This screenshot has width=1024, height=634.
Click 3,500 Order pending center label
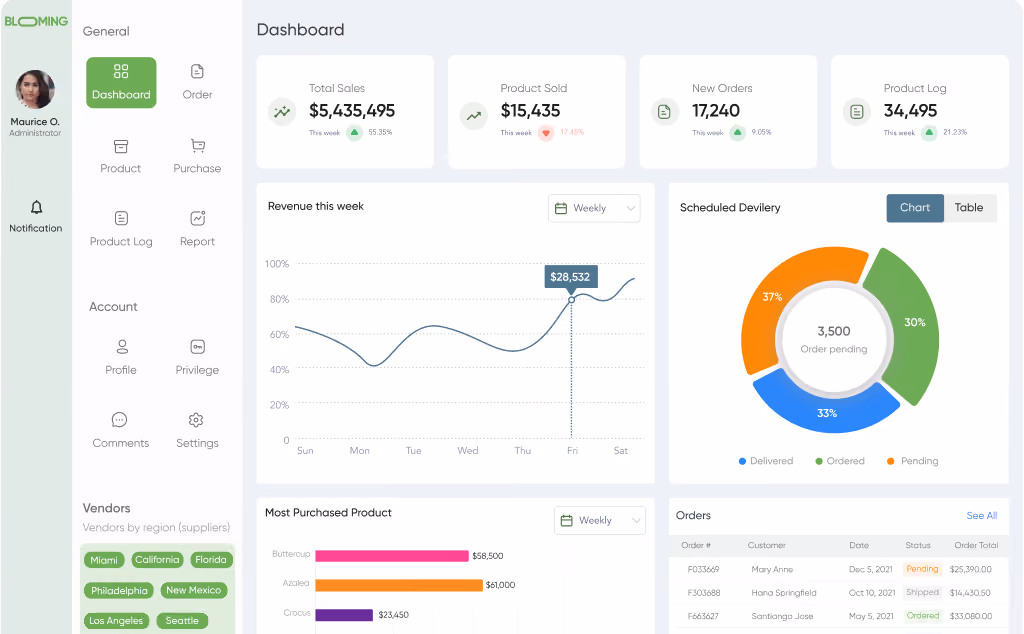click(834, 339)
